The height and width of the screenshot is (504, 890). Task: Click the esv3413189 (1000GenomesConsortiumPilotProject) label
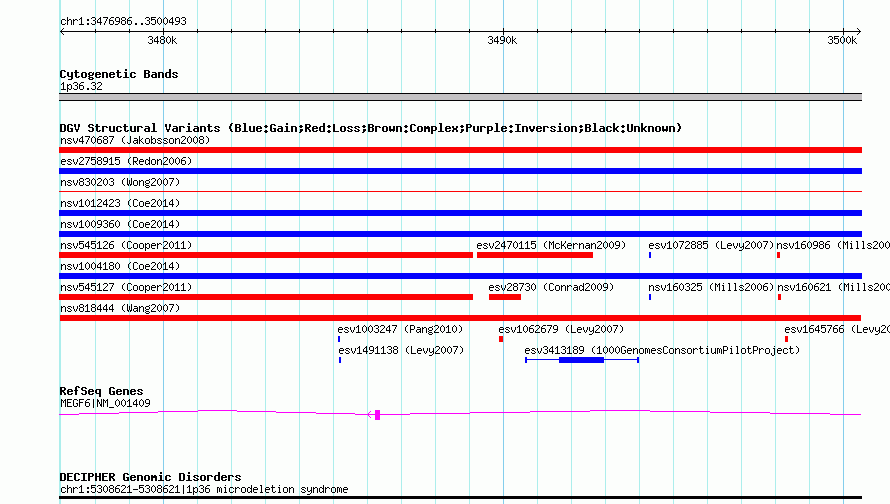pos(662,350)
